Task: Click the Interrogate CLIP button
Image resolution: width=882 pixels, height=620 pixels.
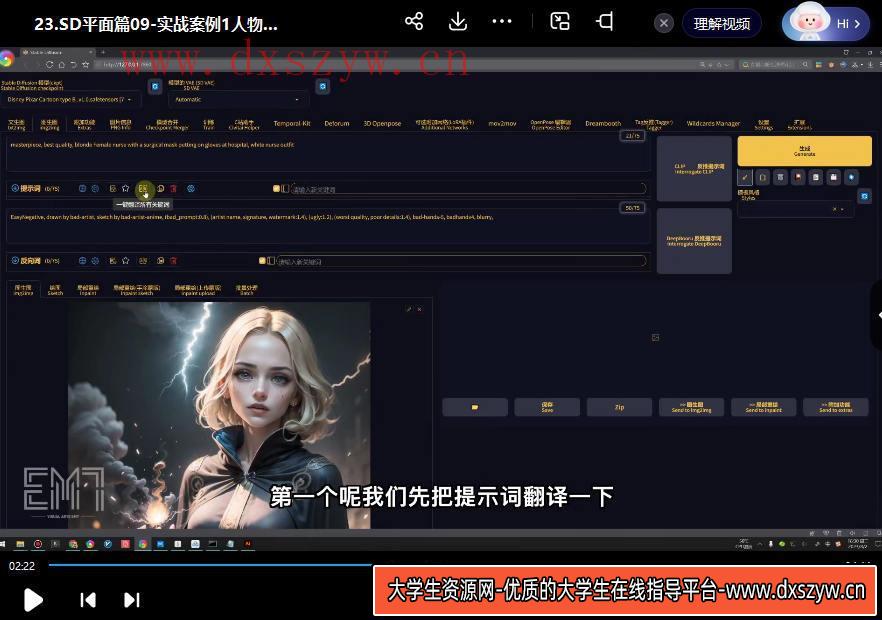Action: click(x=694, y=169)
